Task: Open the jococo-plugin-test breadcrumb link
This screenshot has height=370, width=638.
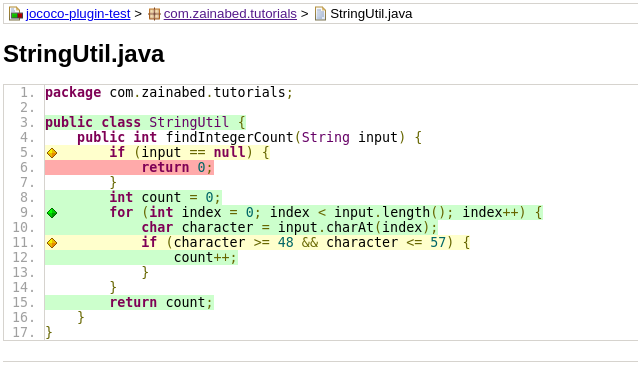Action: 78,14
